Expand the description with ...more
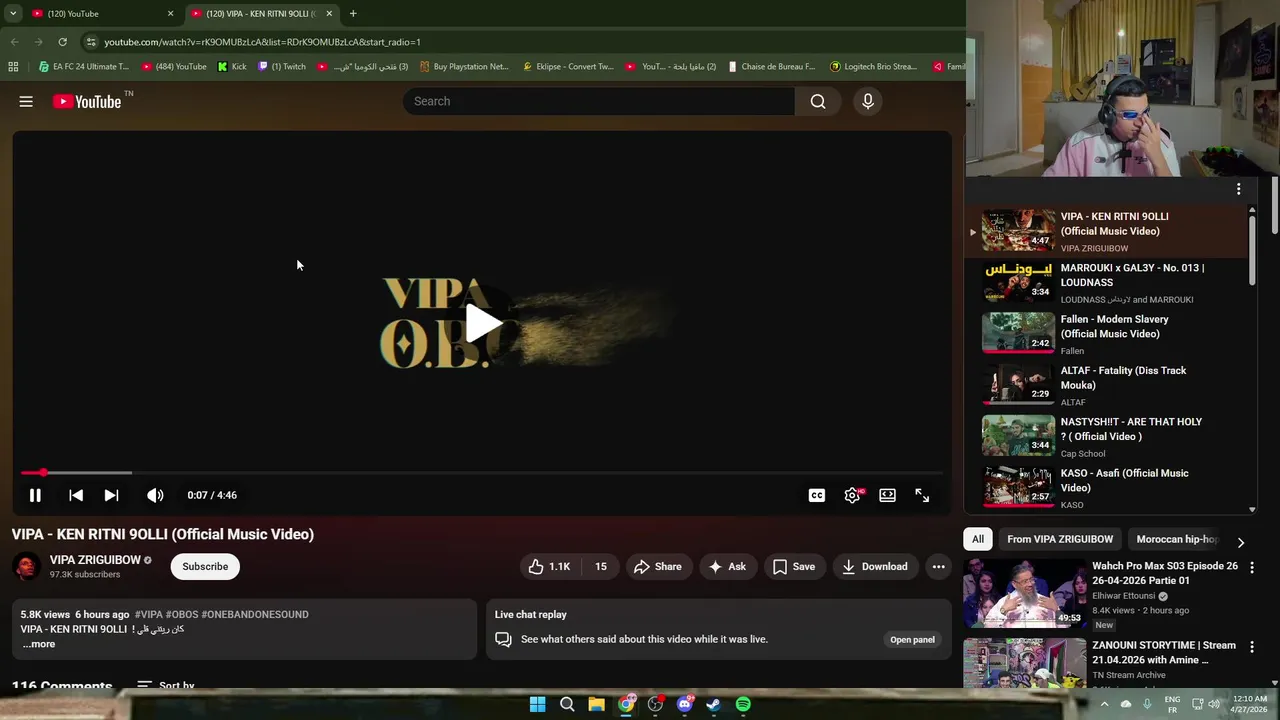Image resolution: width=1280 pixels, height=720 pixels. [39, 644]
